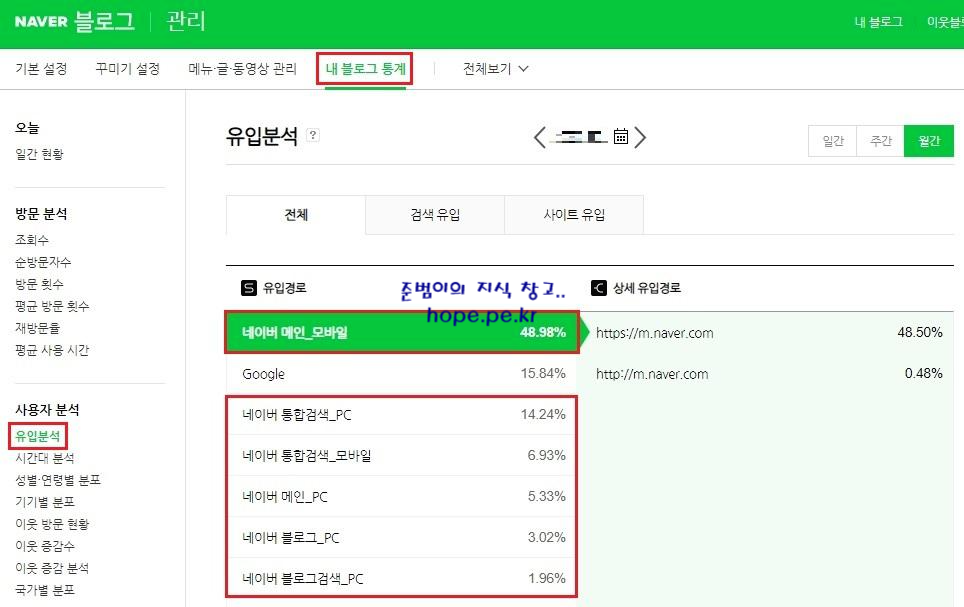
Task: Open 기본 설정 menu
Action: [41, 69]
